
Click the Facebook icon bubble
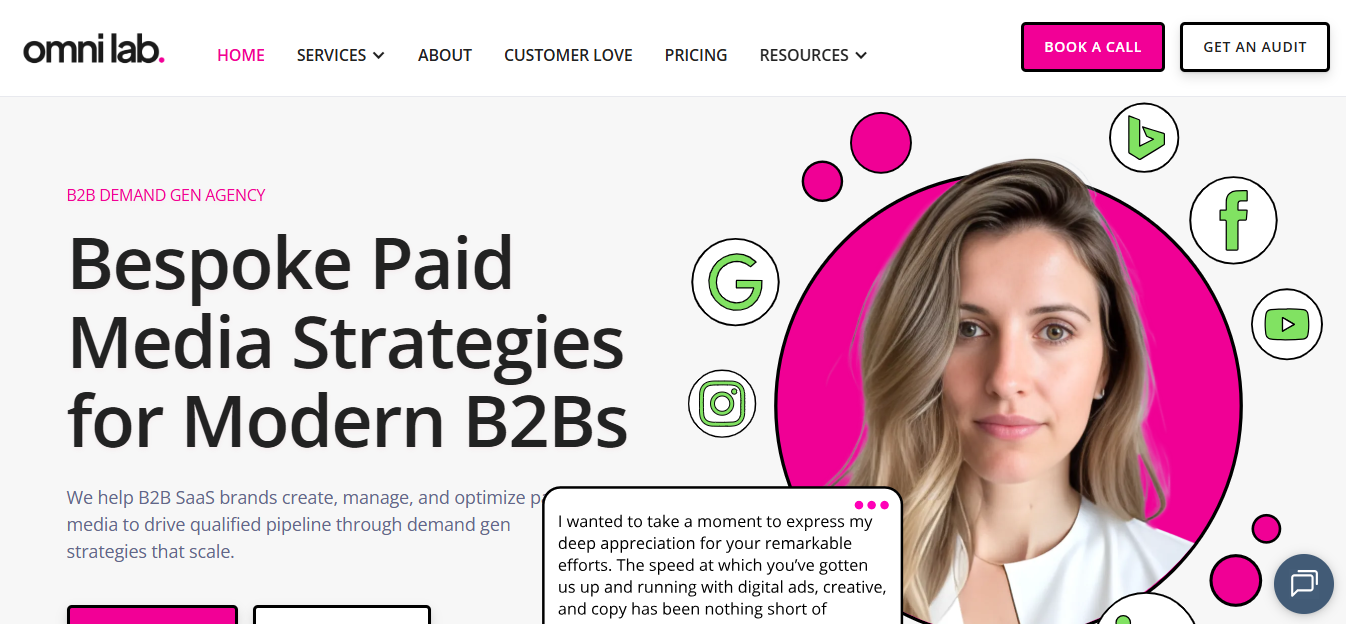click(x=1233, y=220)
